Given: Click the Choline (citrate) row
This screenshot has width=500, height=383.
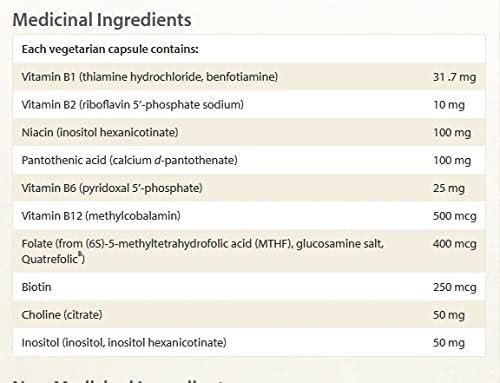Looking at the screenshot, I should [x=249, y=315].
